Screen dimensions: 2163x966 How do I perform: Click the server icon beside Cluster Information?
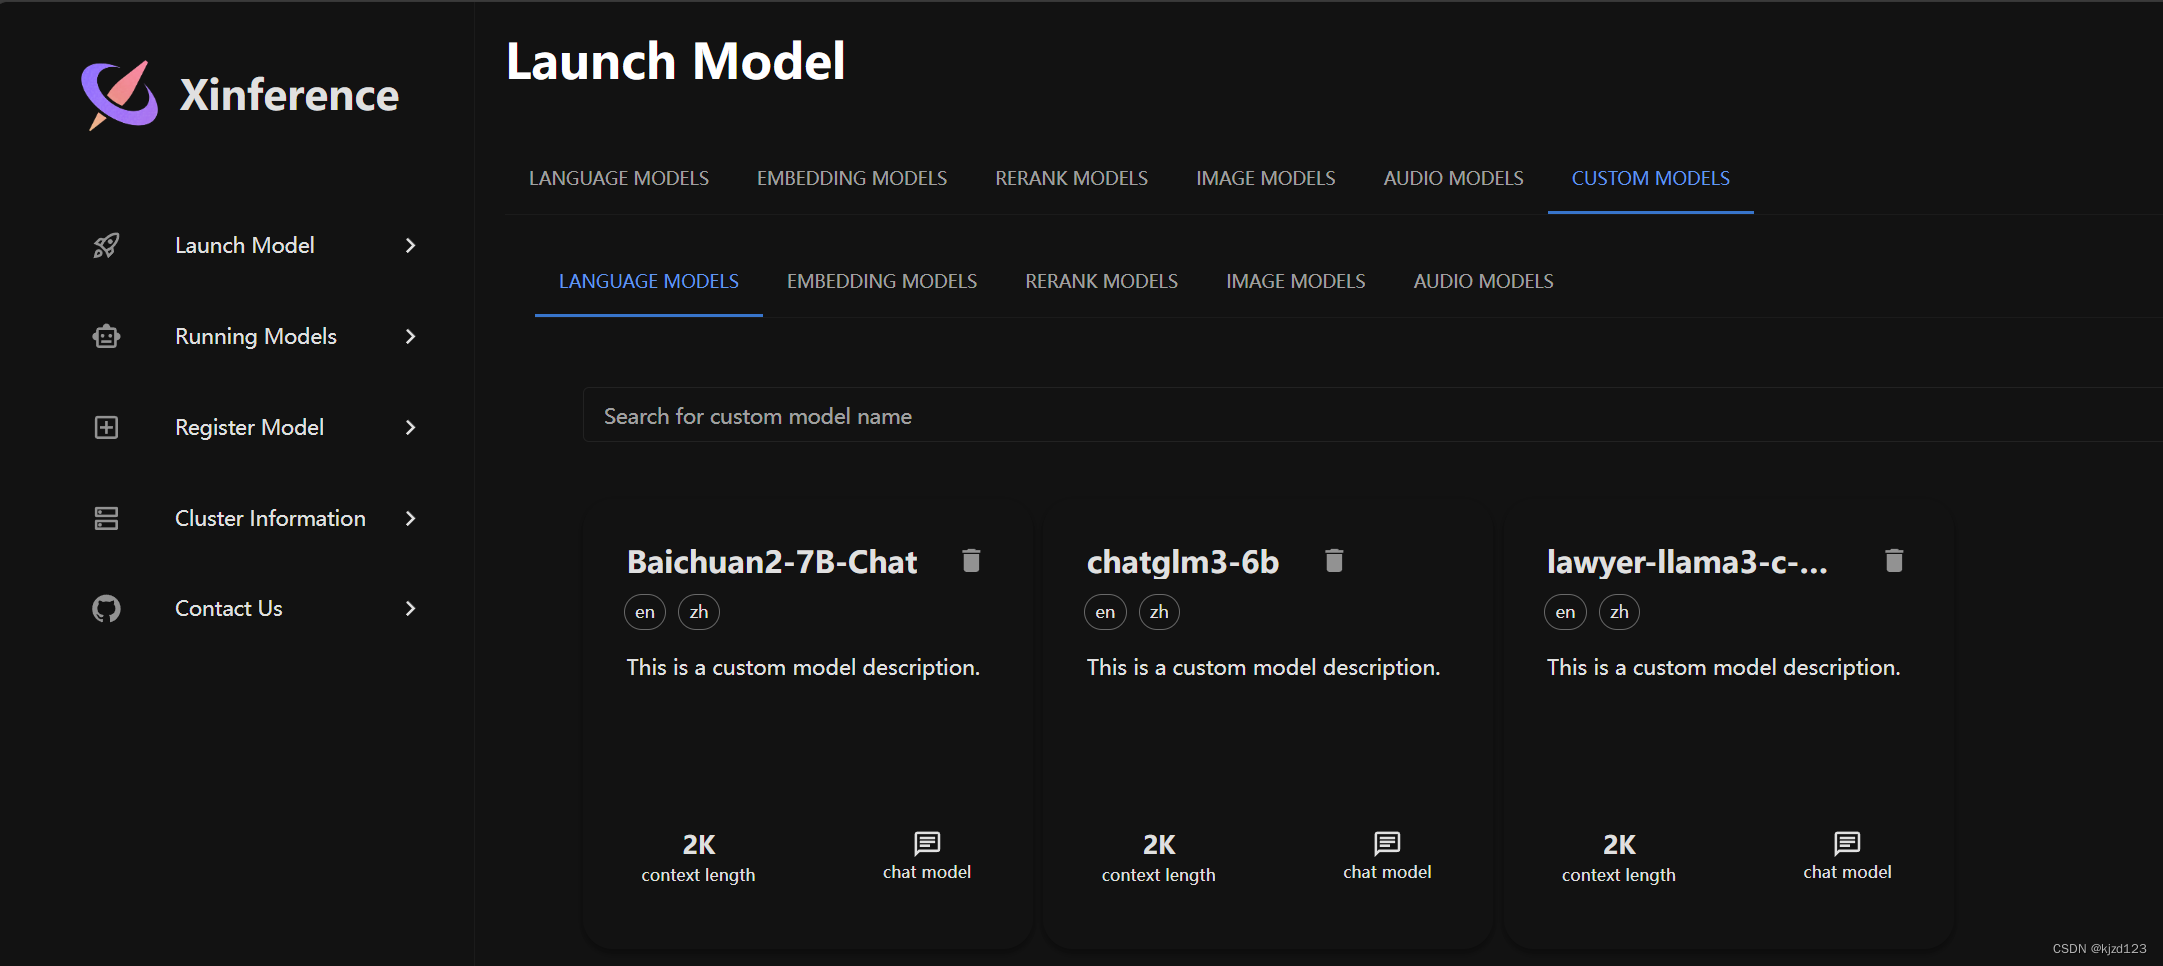click(106, 518)
